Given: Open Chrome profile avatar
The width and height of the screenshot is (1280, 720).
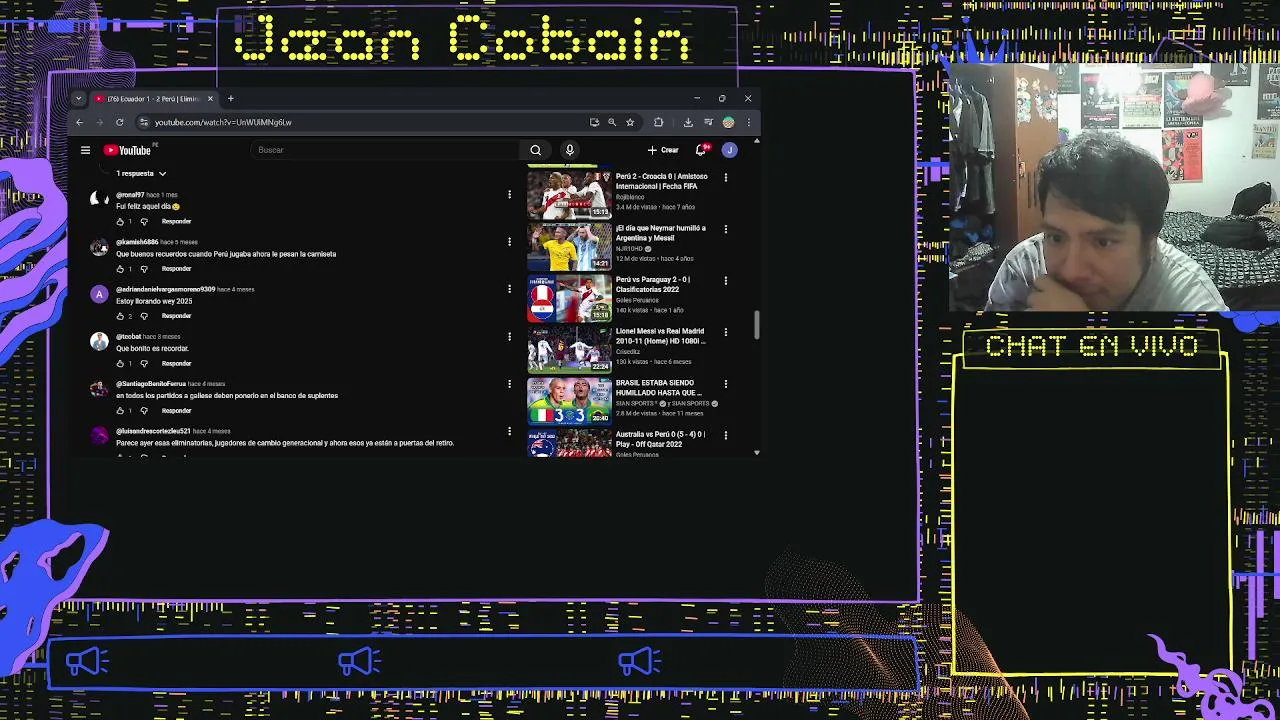Looking at the screenshot, I should (728, 122).
